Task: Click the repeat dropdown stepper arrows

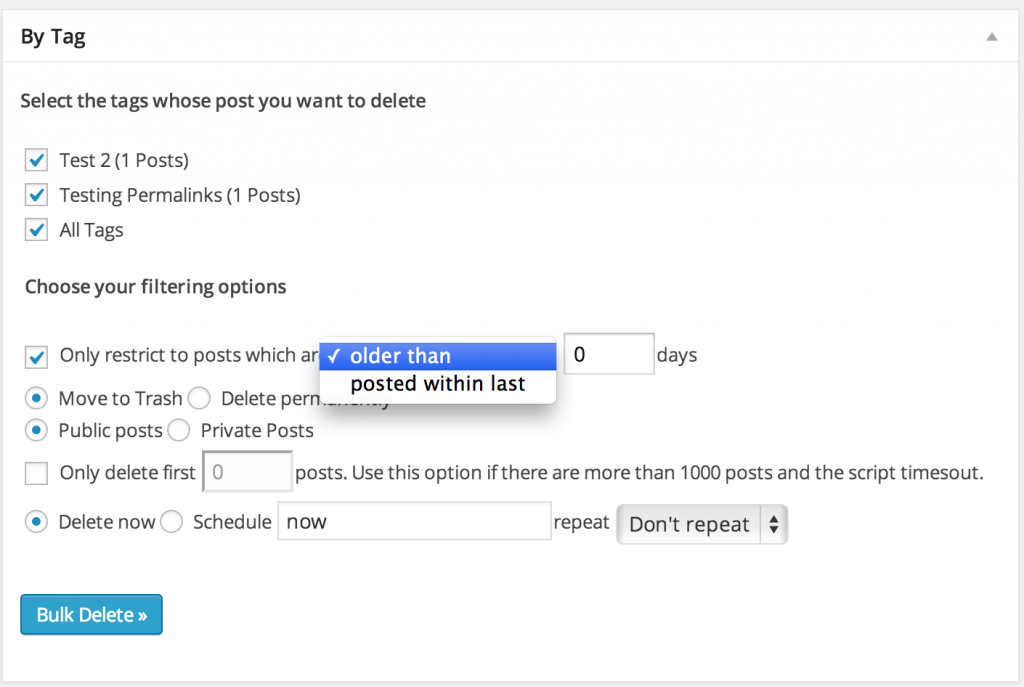Action: point(775,524)
